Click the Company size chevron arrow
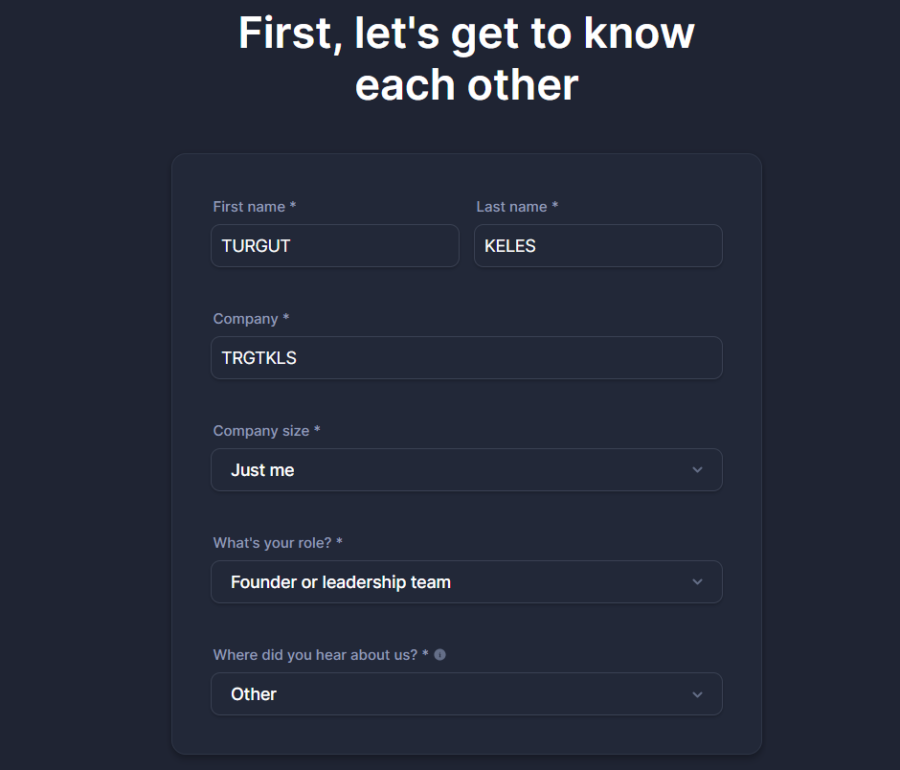Screen dimensions: 900x770 click(x=697, y=470)
